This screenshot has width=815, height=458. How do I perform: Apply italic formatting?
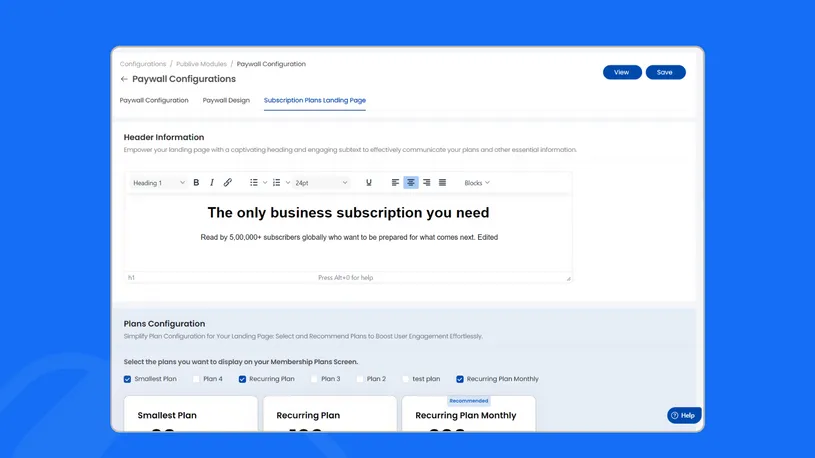[211, 183]
